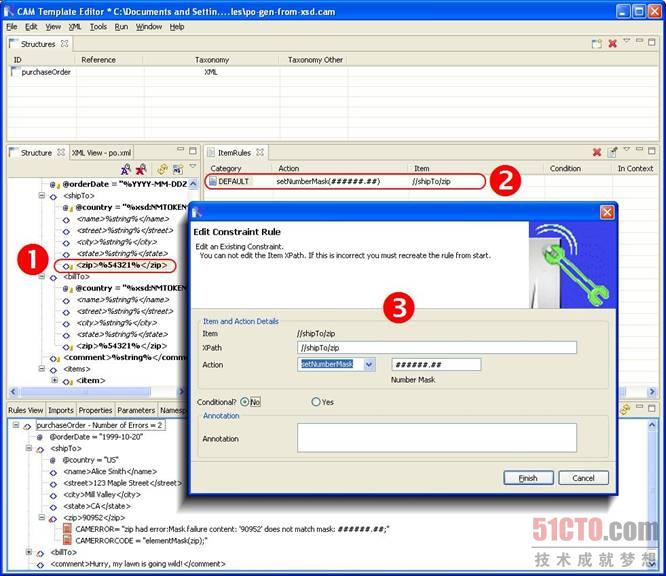
Task: Select the Yes radio button for Conditional
Action: [x=316, y=402]
